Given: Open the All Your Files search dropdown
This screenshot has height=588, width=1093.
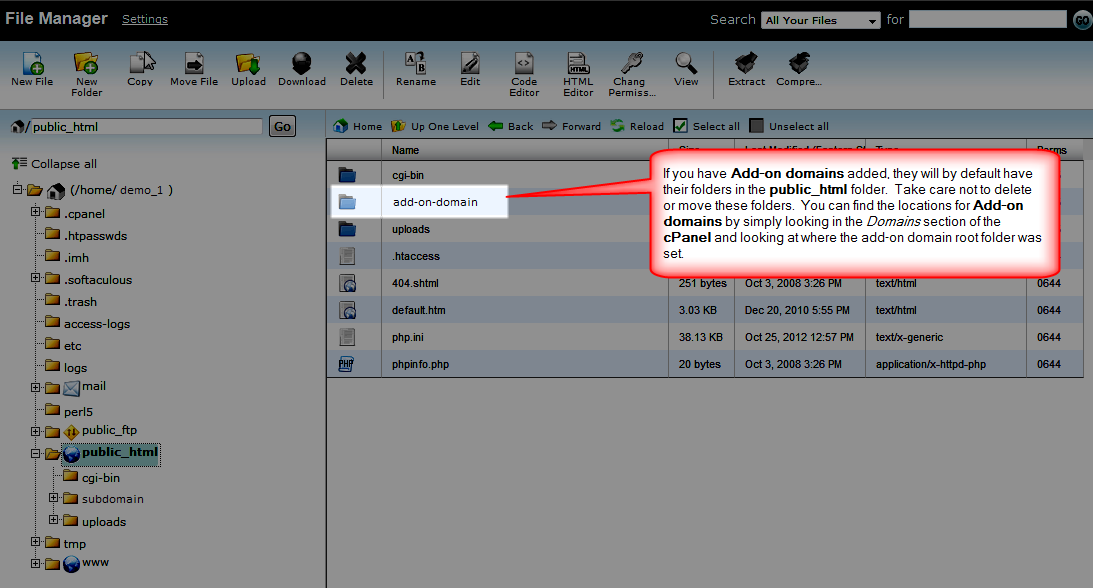Looking at the screenshot, I should 820,20.
